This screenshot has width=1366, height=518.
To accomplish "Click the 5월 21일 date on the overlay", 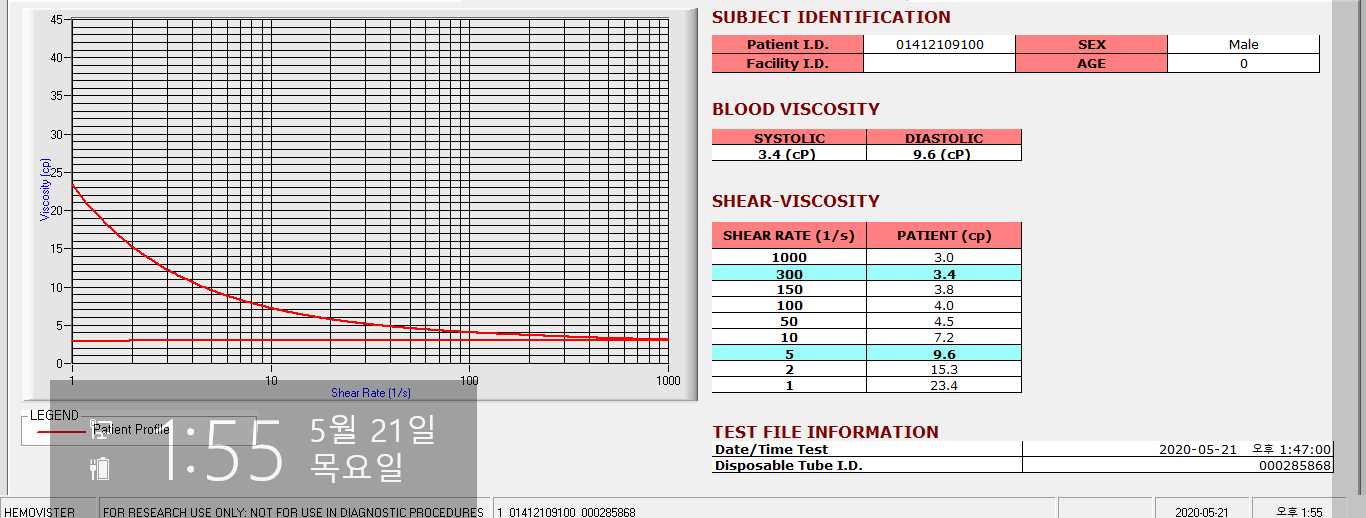I will click(x=372, y=430).
